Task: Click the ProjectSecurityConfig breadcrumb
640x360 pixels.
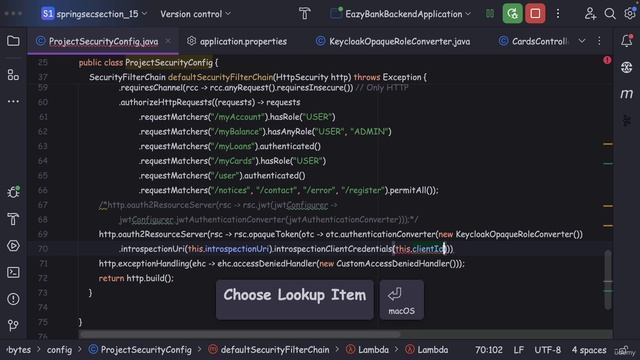Action: click(x=140, y=350)
